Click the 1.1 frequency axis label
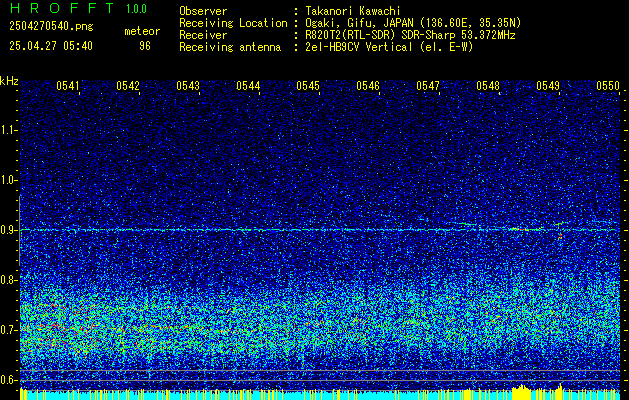Image resolution: width=629 pixels, height=400 pixels. pyautogui.click(x=8, y=130)
